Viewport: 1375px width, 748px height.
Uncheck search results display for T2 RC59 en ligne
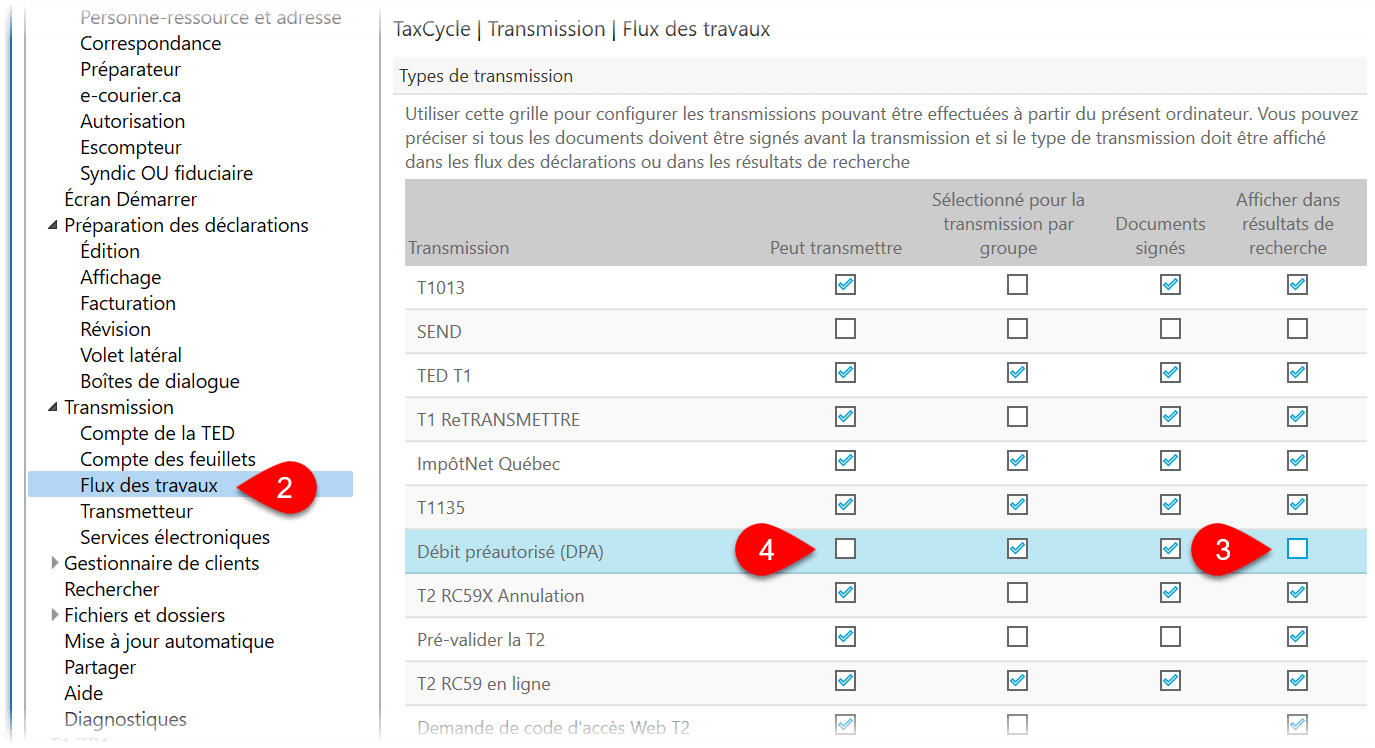pos(1297,681)
